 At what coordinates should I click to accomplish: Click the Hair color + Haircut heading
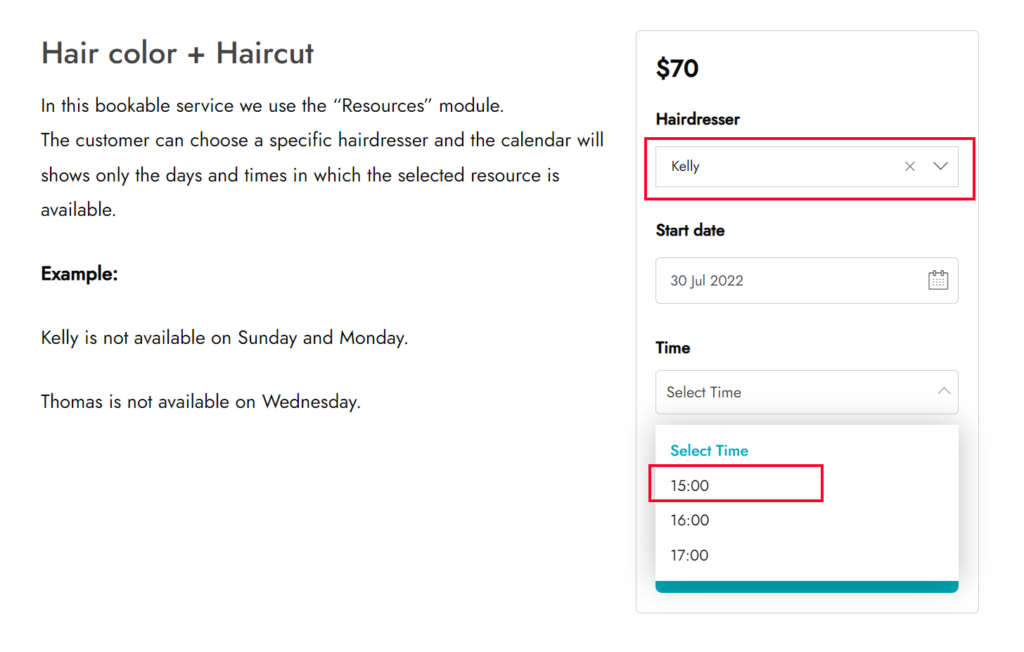(x=177, y=53)
